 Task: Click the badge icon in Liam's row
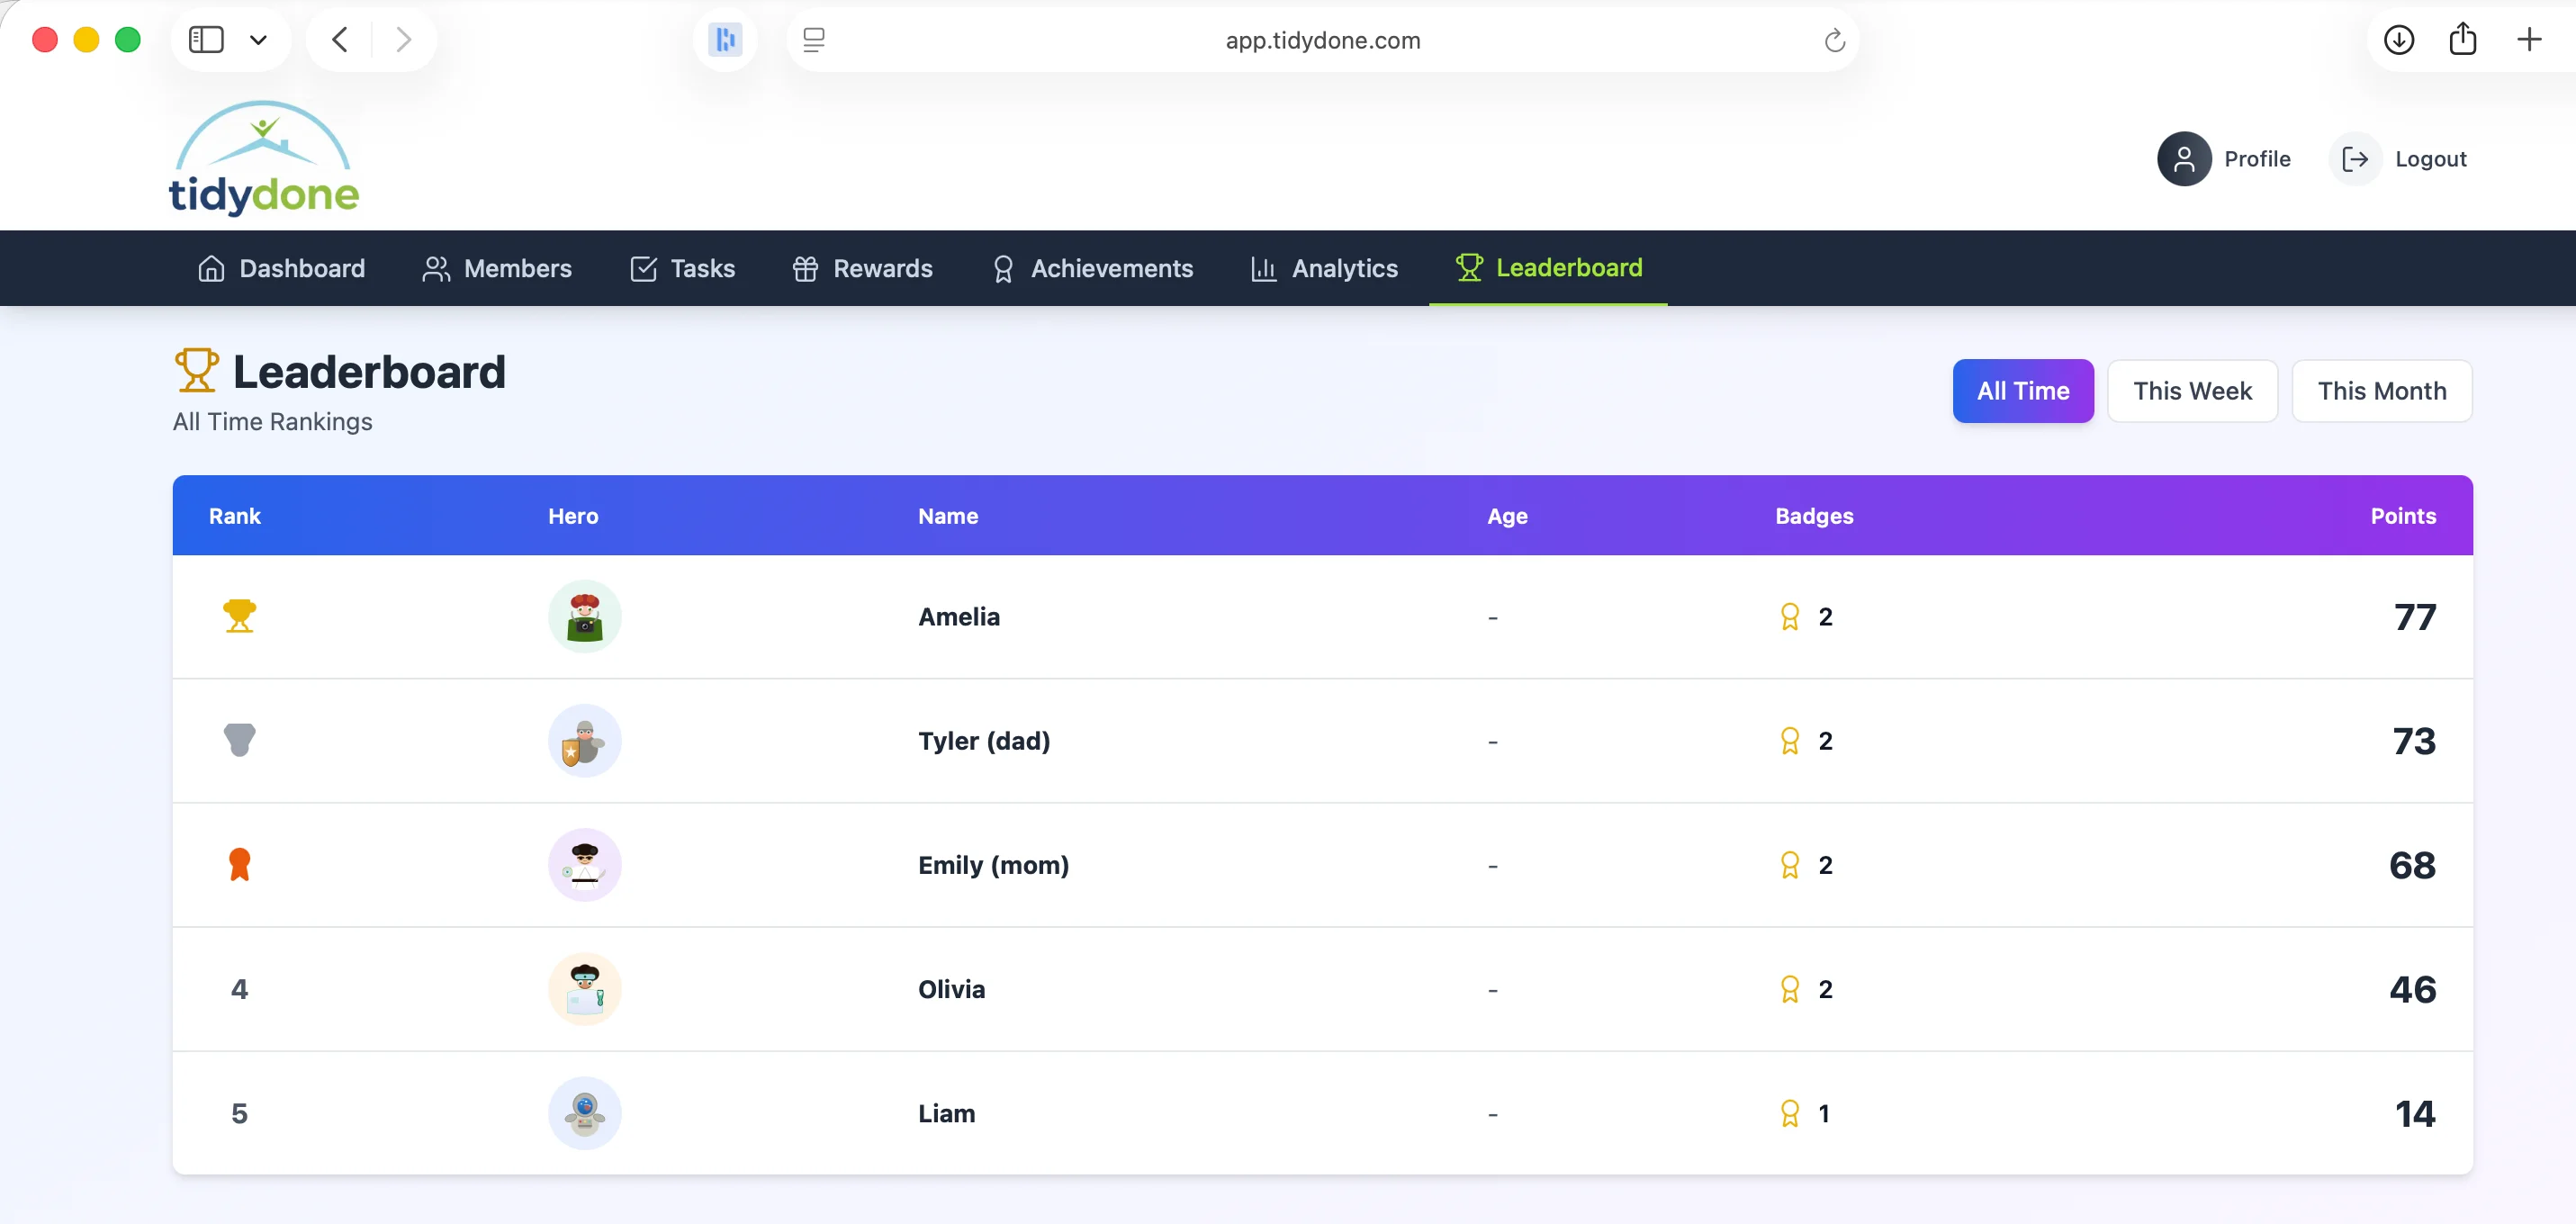click(1790, 1114)
